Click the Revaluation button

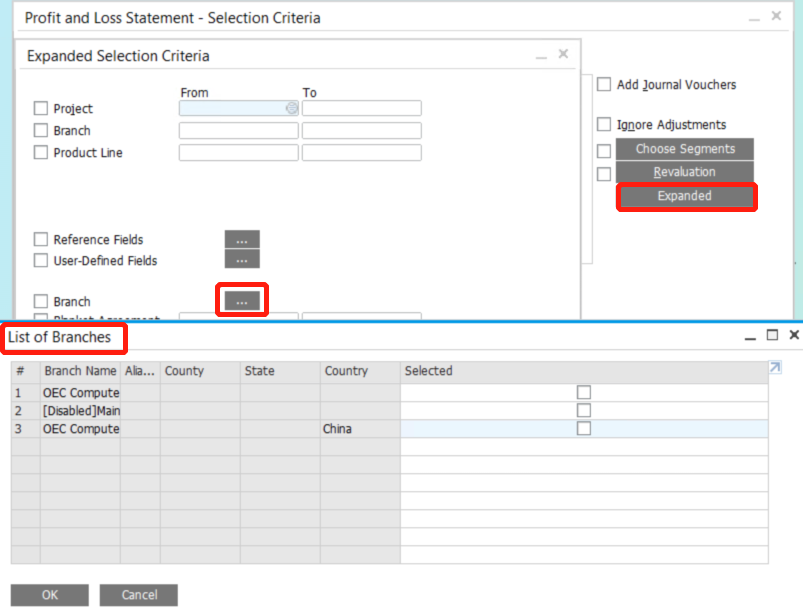[x=686, y=171]
